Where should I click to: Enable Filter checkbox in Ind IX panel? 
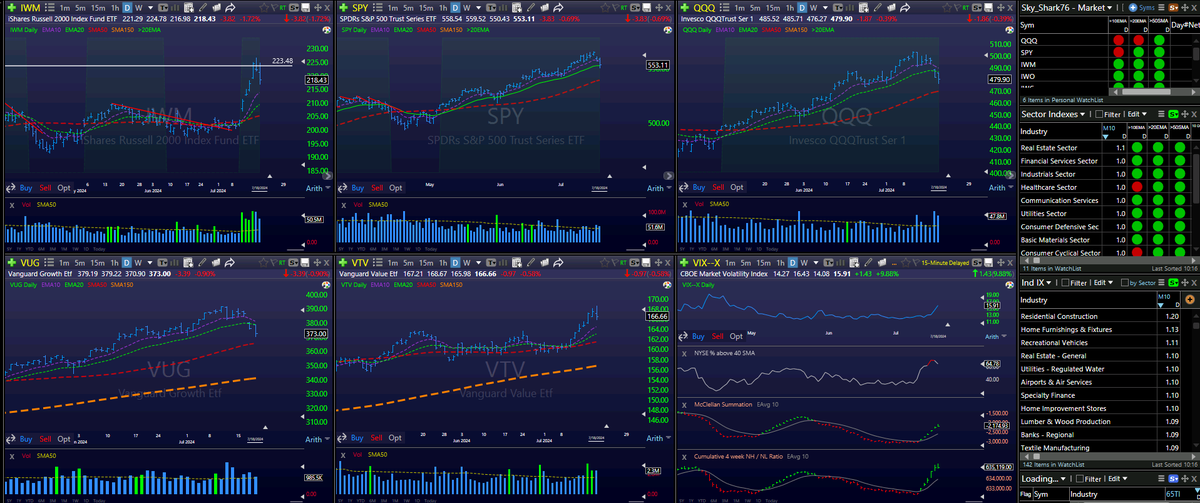pyautogui.click(x=1065, y=282)
